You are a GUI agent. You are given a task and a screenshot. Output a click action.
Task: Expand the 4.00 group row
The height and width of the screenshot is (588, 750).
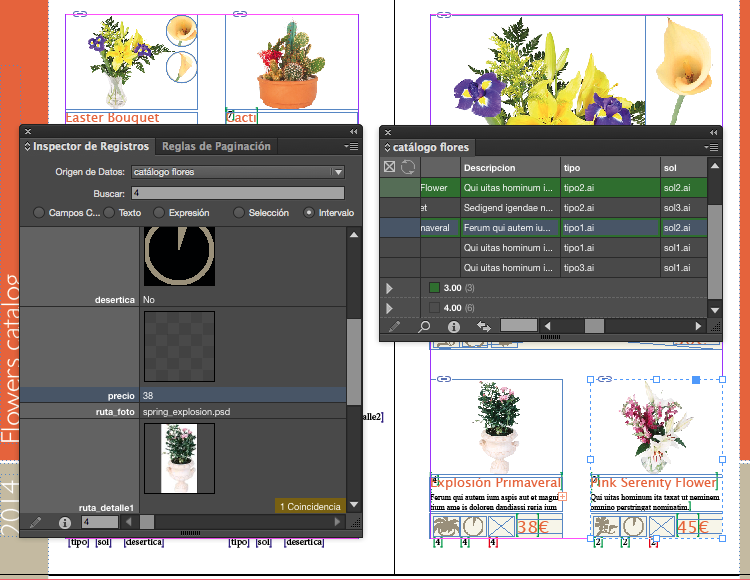[389, 308]
